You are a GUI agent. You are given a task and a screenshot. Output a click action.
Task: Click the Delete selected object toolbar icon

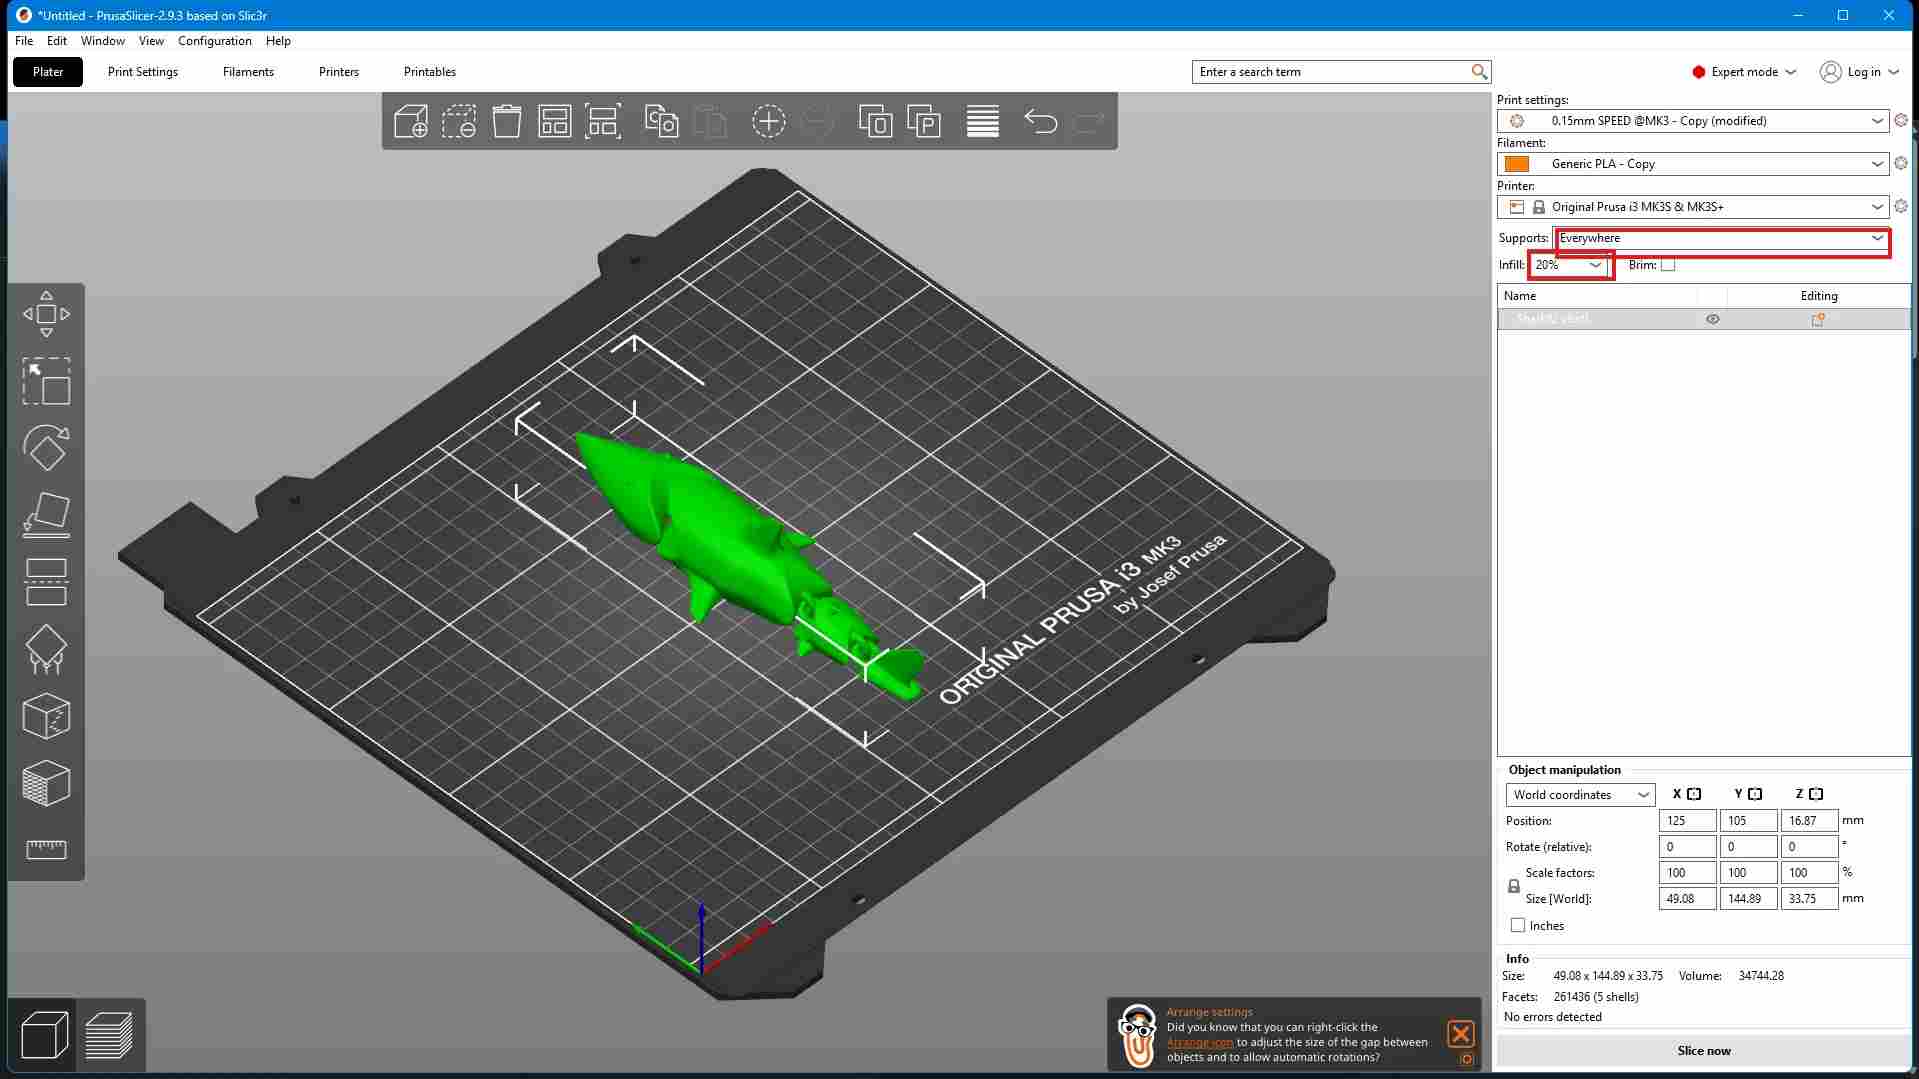point(459,122)
